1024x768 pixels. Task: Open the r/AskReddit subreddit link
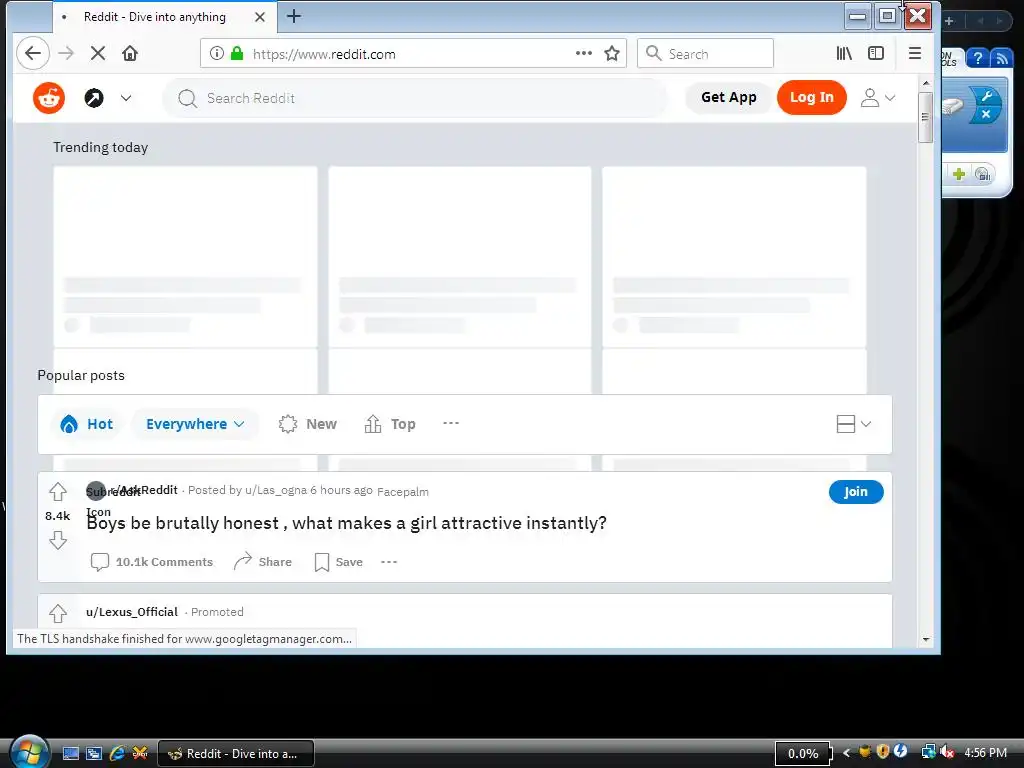pos(144,490)
